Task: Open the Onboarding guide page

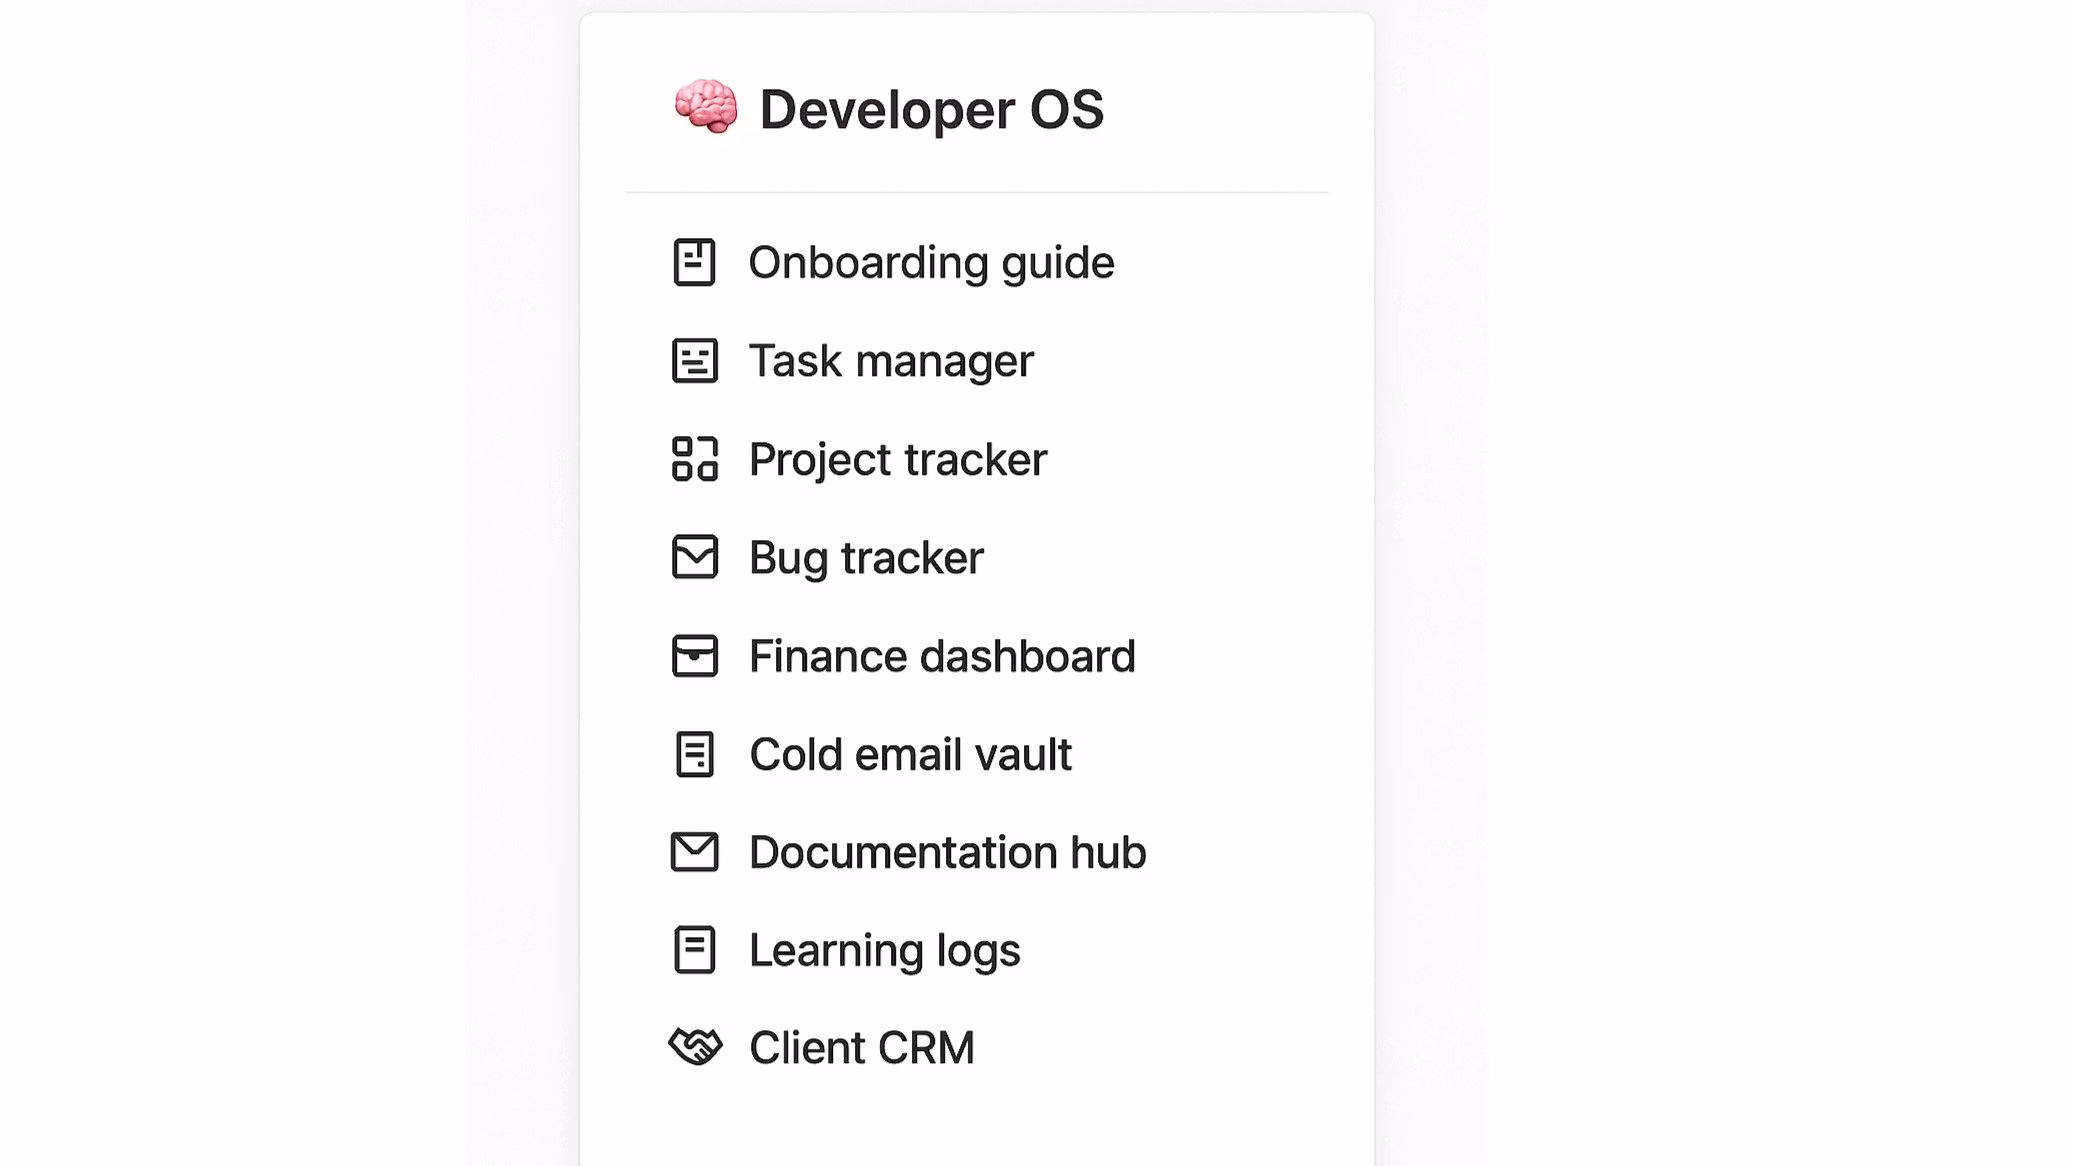Action: 931,263
